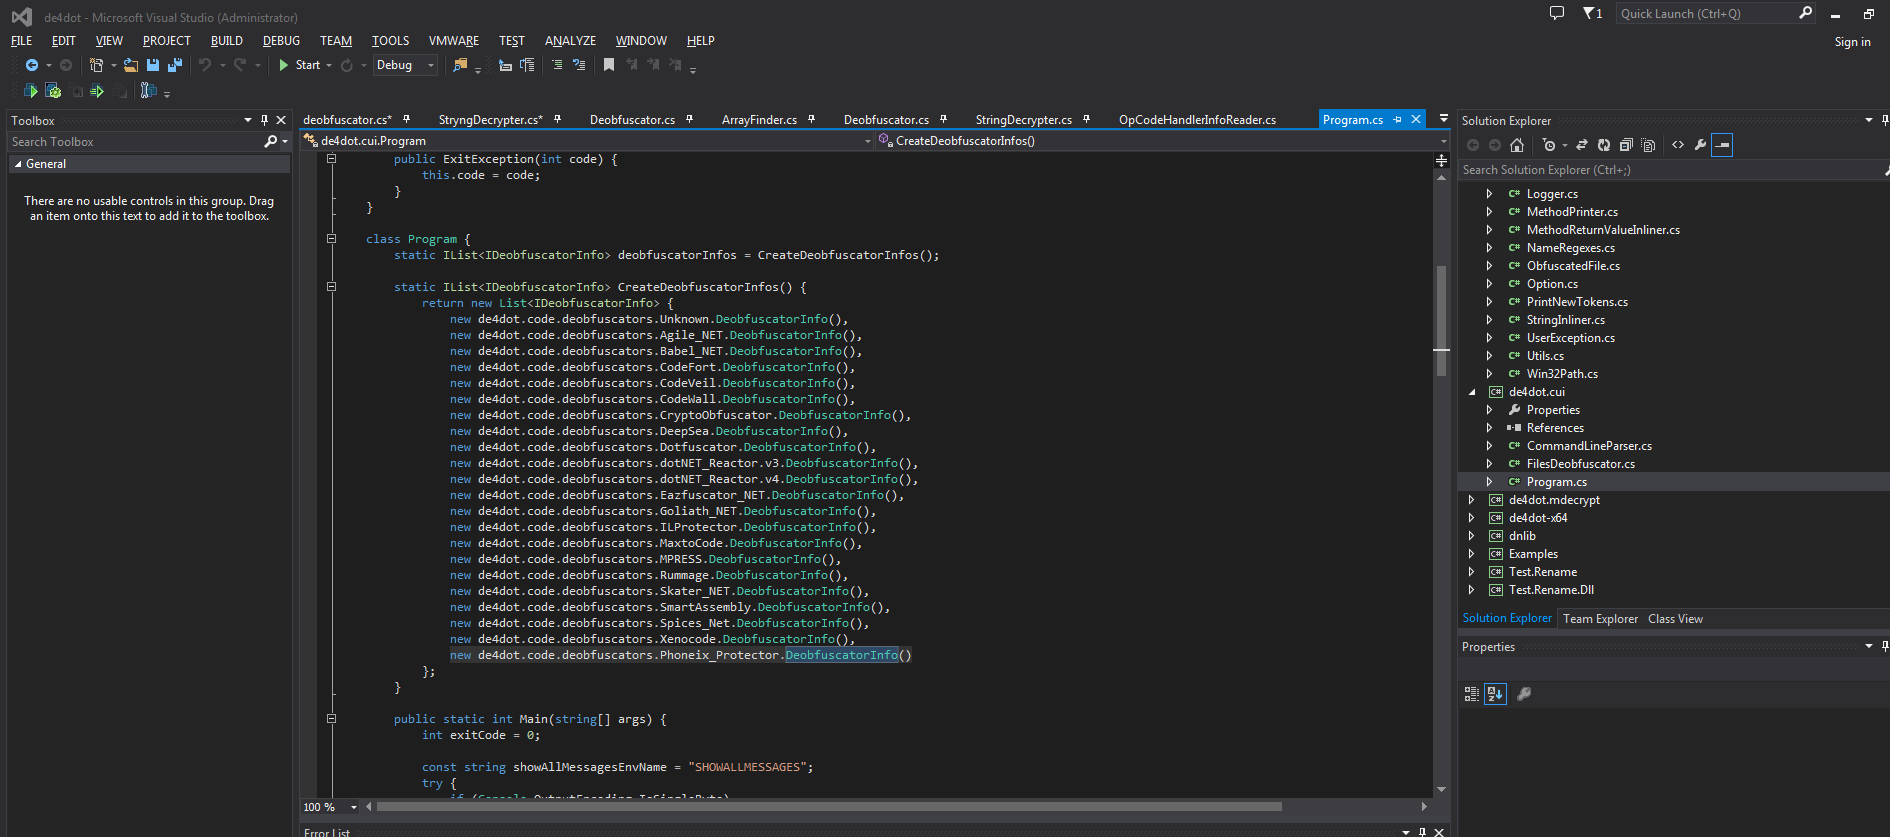This screenshot has height=837, width=1890.
Task: Click the Search Toolbox input field
Action: (x=135, y=142)
